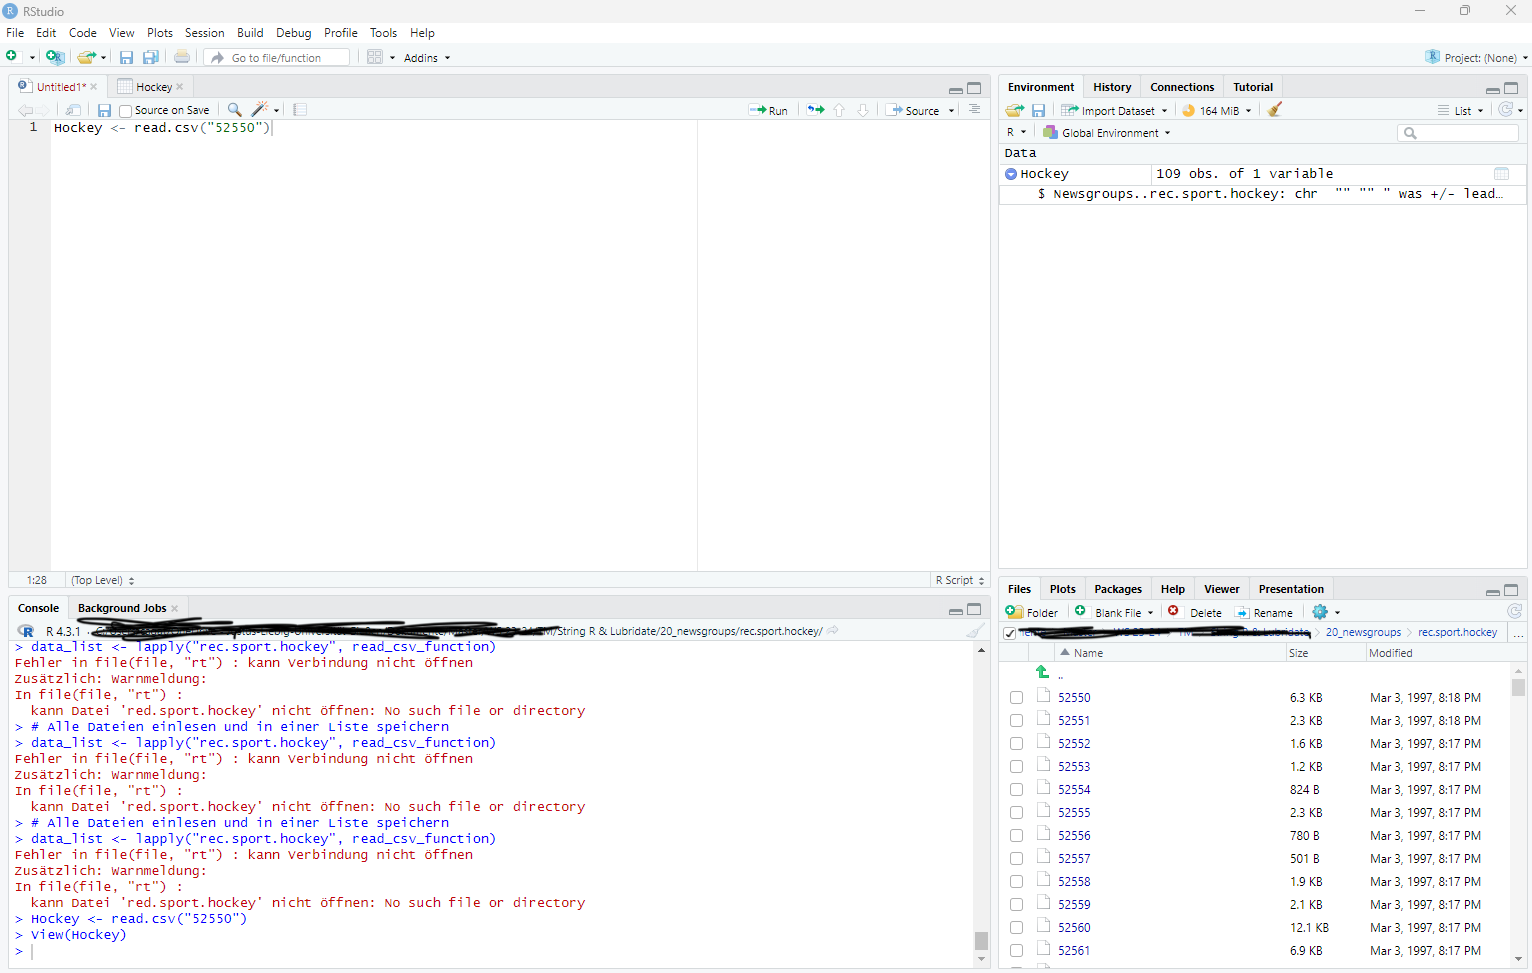Switch to the Packages tab
This screenshot has height=973, width=1532.
[1117, 589]
